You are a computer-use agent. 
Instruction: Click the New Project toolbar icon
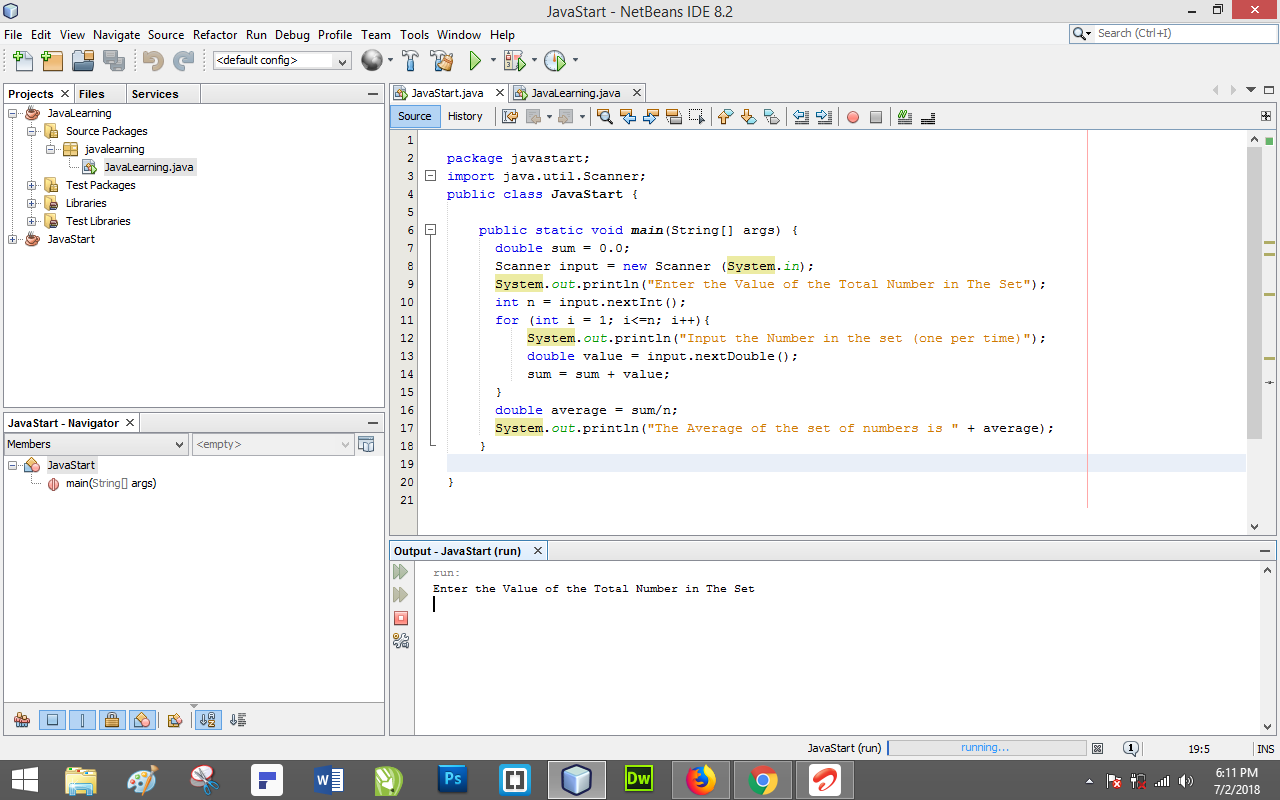52,61
